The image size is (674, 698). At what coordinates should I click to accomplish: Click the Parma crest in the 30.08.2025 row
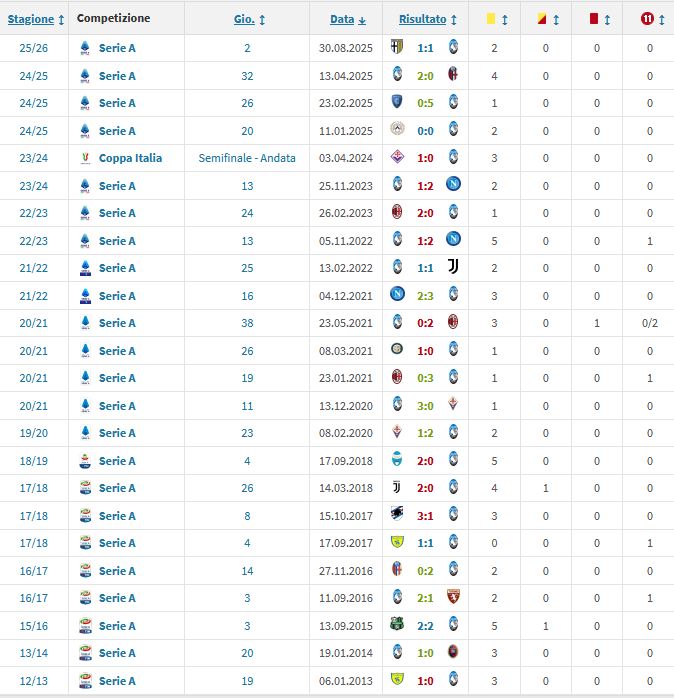[x=397, y=48]
